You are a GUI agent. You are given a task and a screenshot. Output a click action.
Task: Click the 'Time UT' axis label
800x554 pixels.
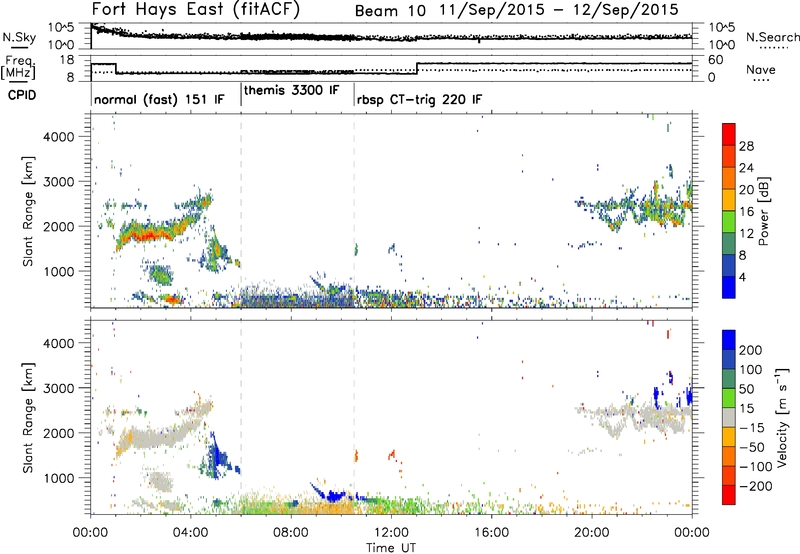click(x=391, y=548)
